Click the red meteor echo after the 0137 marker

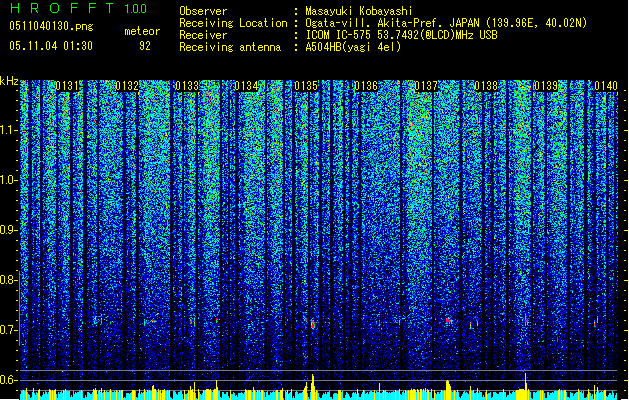448,320
